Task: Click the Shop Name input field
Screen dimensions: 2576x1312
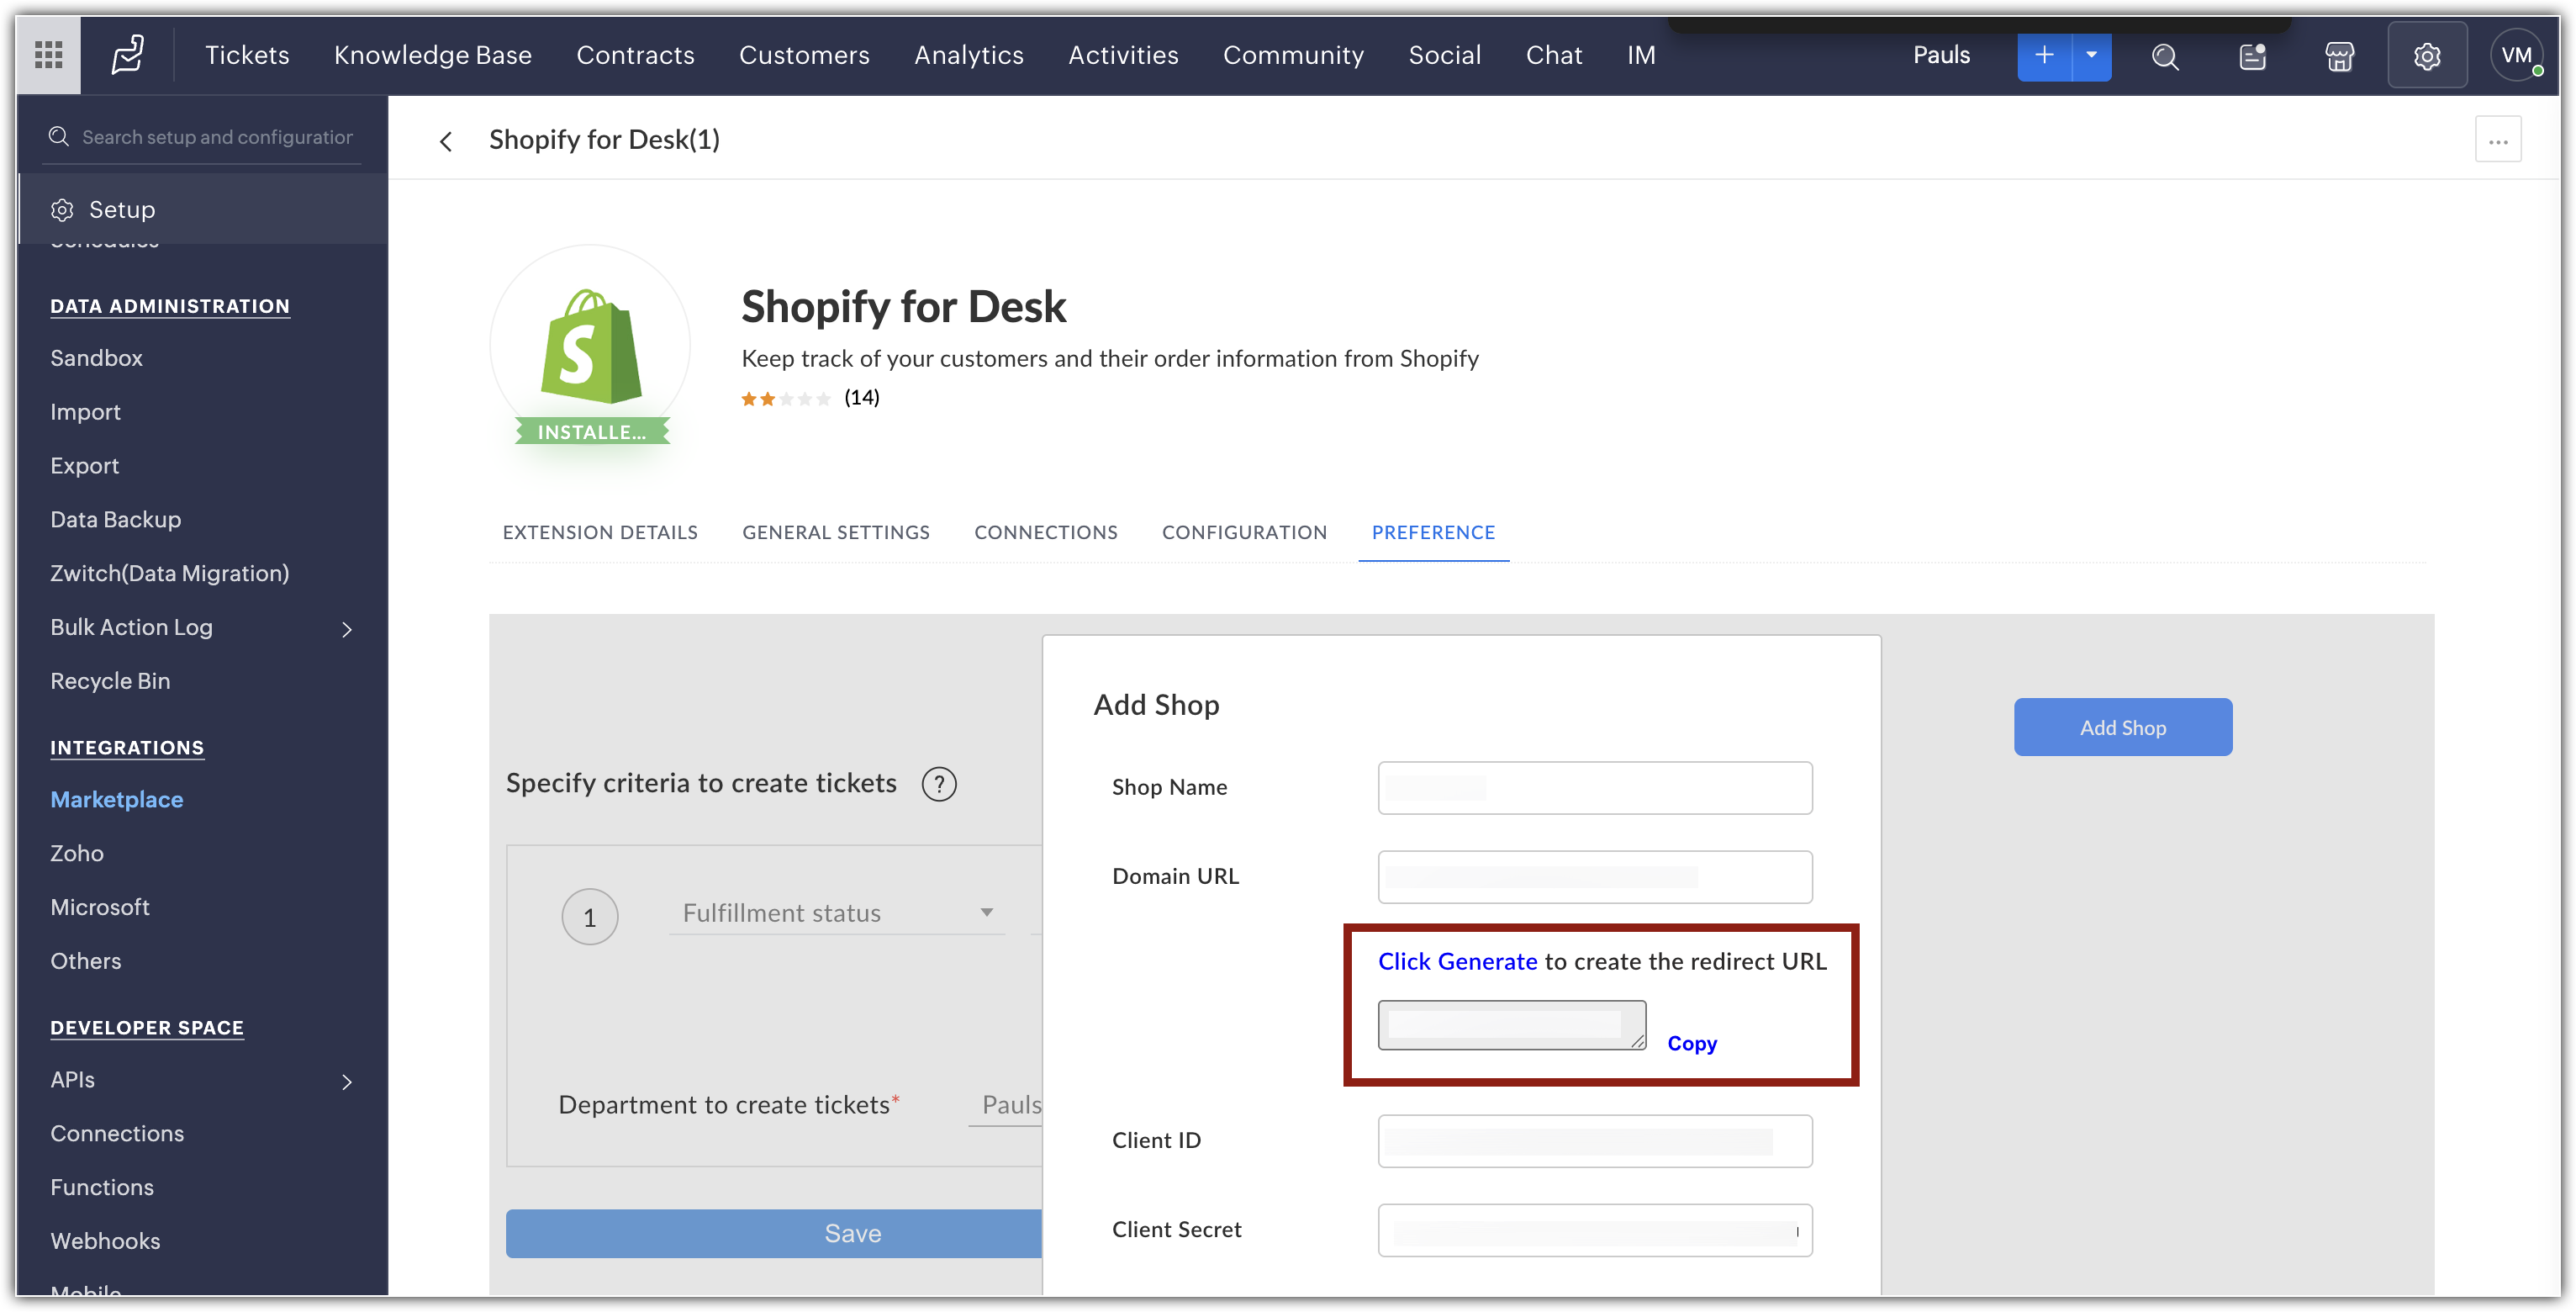Action: pos(1595,788)
